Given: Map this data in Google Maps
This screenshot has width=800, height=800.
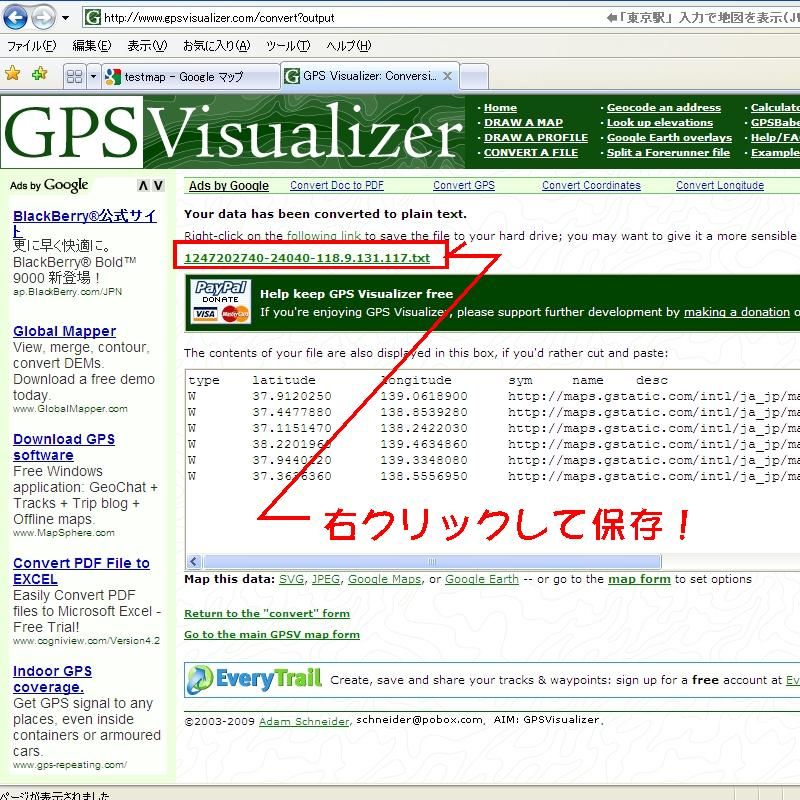Looking at the screenshot, I should (x=385, y=579).
